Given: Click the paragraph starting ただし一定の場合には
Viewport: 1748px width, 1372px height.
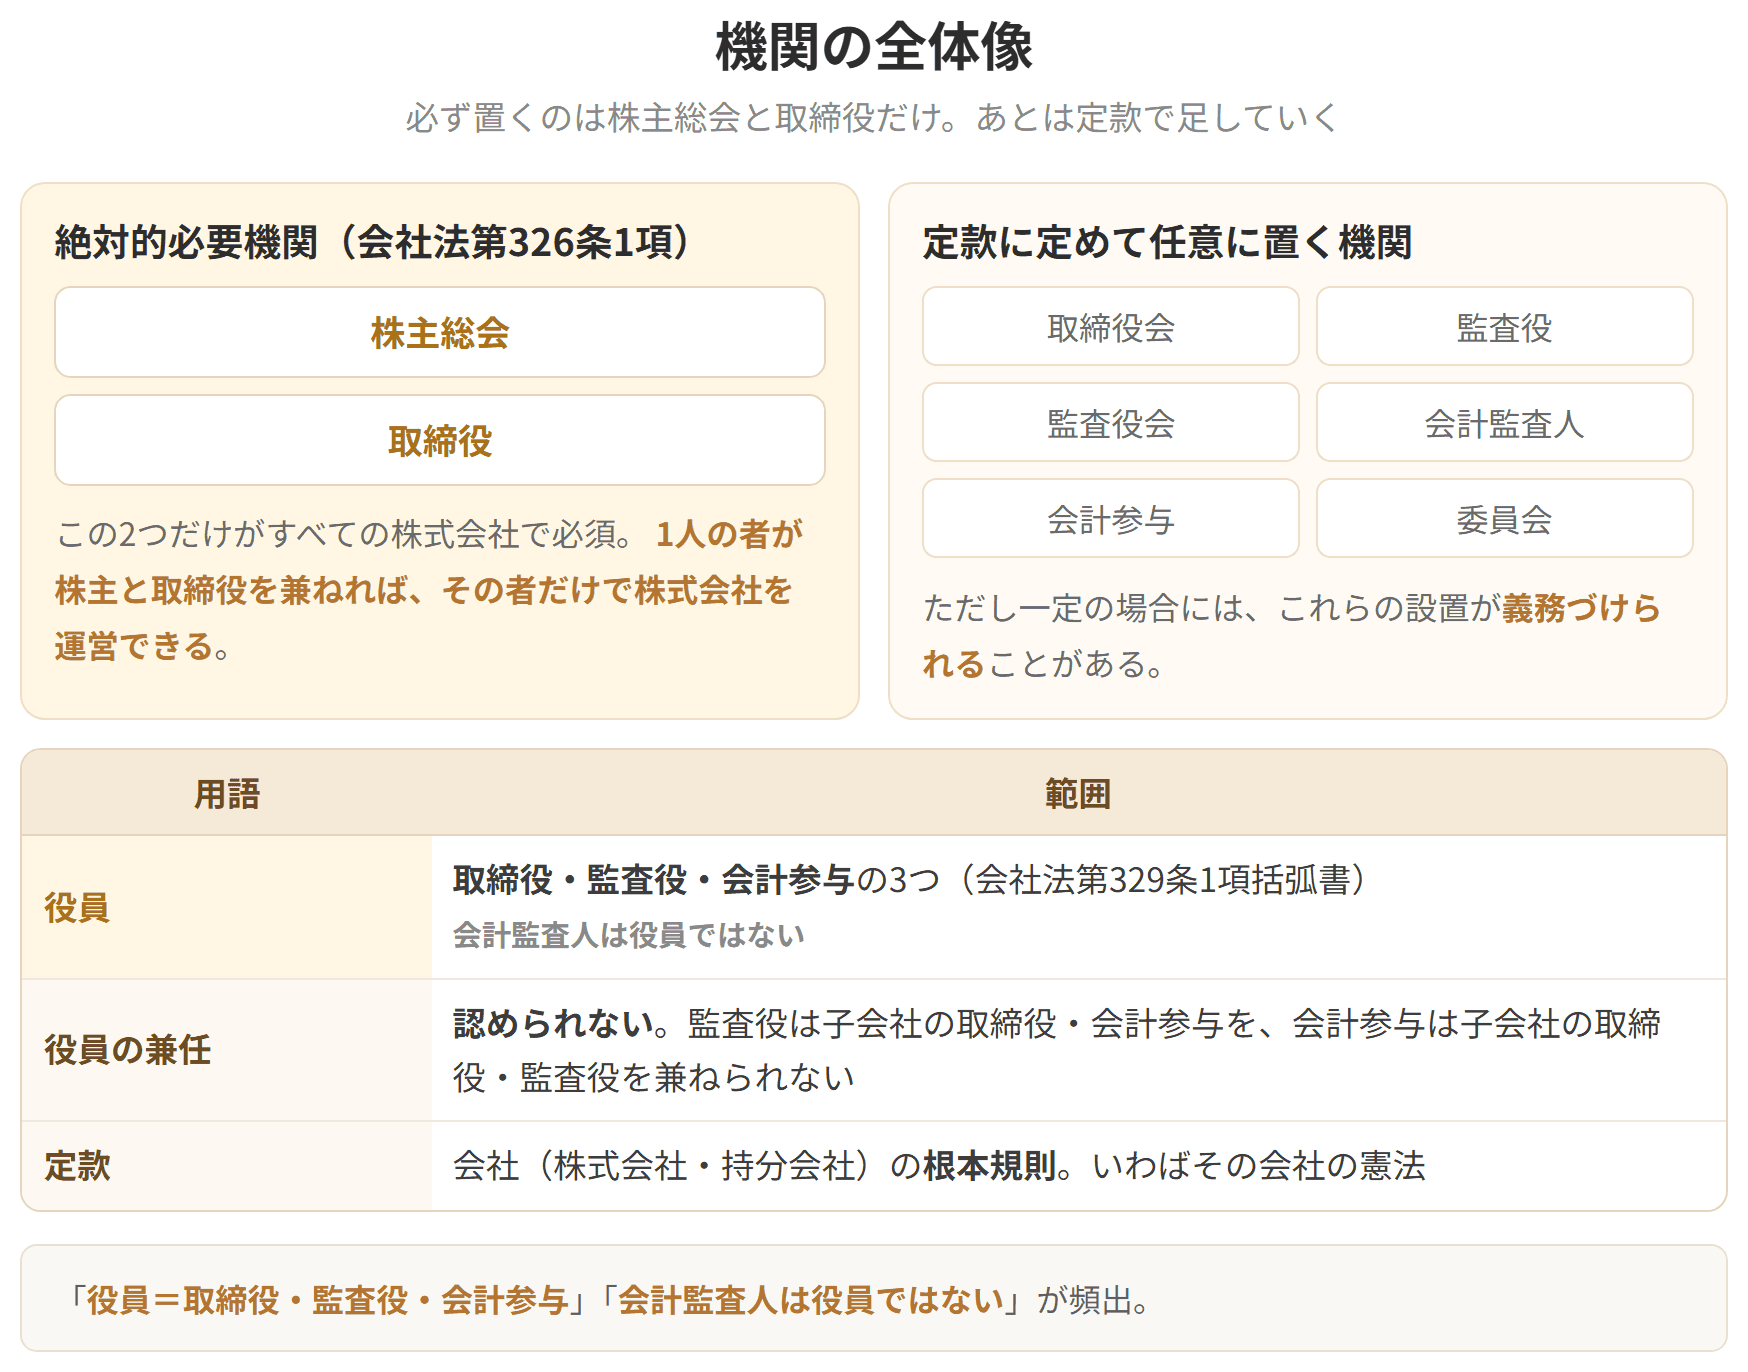Looking at the screenshot, I should [1292, 636].
